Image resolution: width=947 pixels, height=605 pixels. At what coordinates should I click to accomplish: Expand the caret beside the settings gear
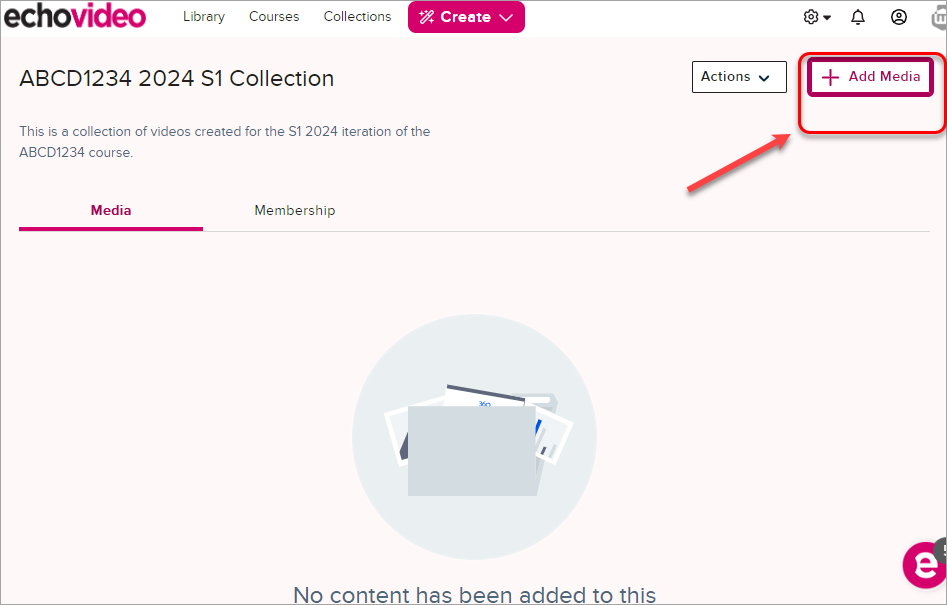pyautogui.click(x=827, y=18)
